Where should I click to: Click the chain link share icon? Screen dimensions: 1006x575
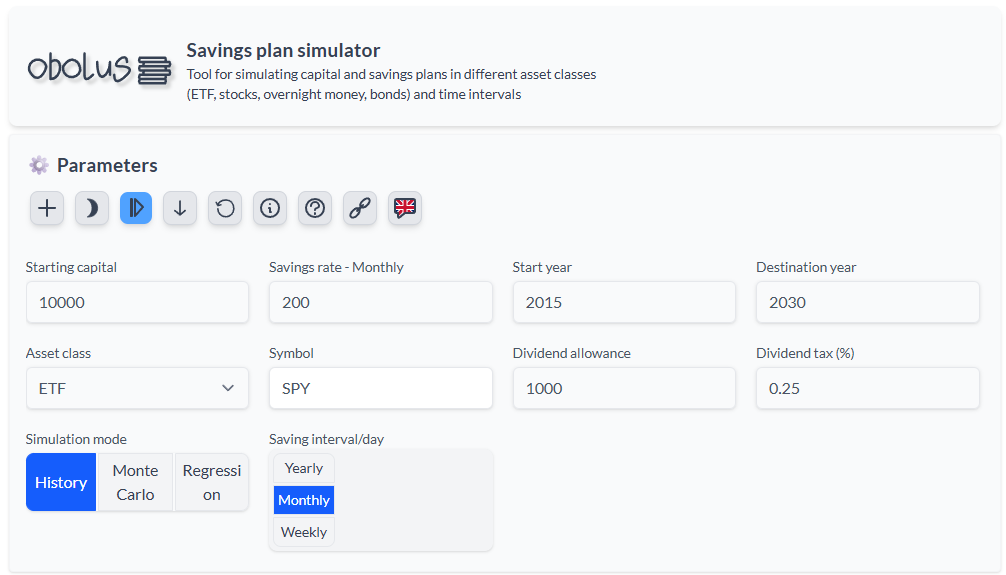click(x=360, y=208)
